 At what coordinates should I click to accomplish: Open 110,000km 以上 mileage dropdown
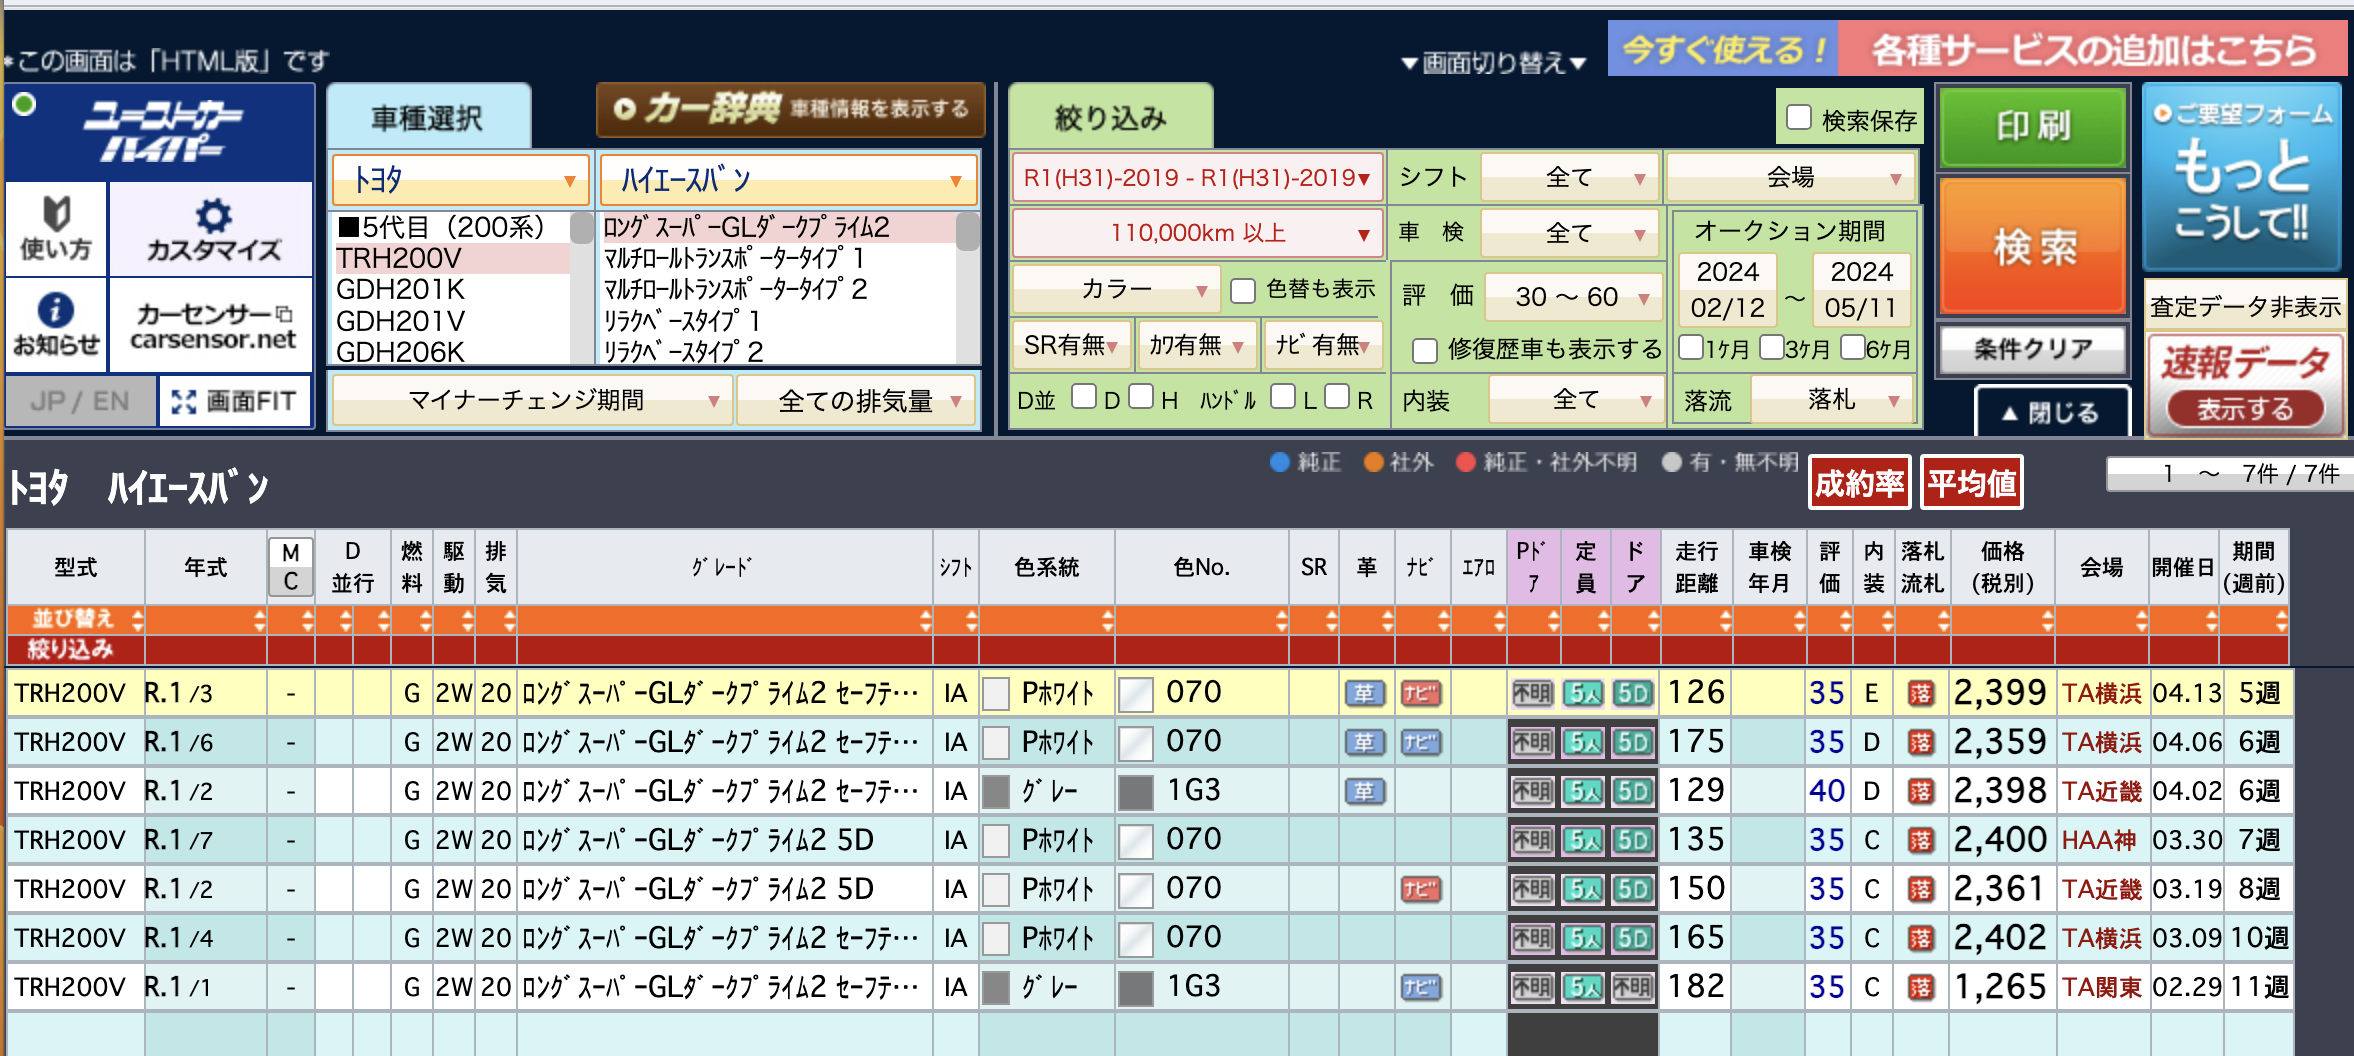1197,233
